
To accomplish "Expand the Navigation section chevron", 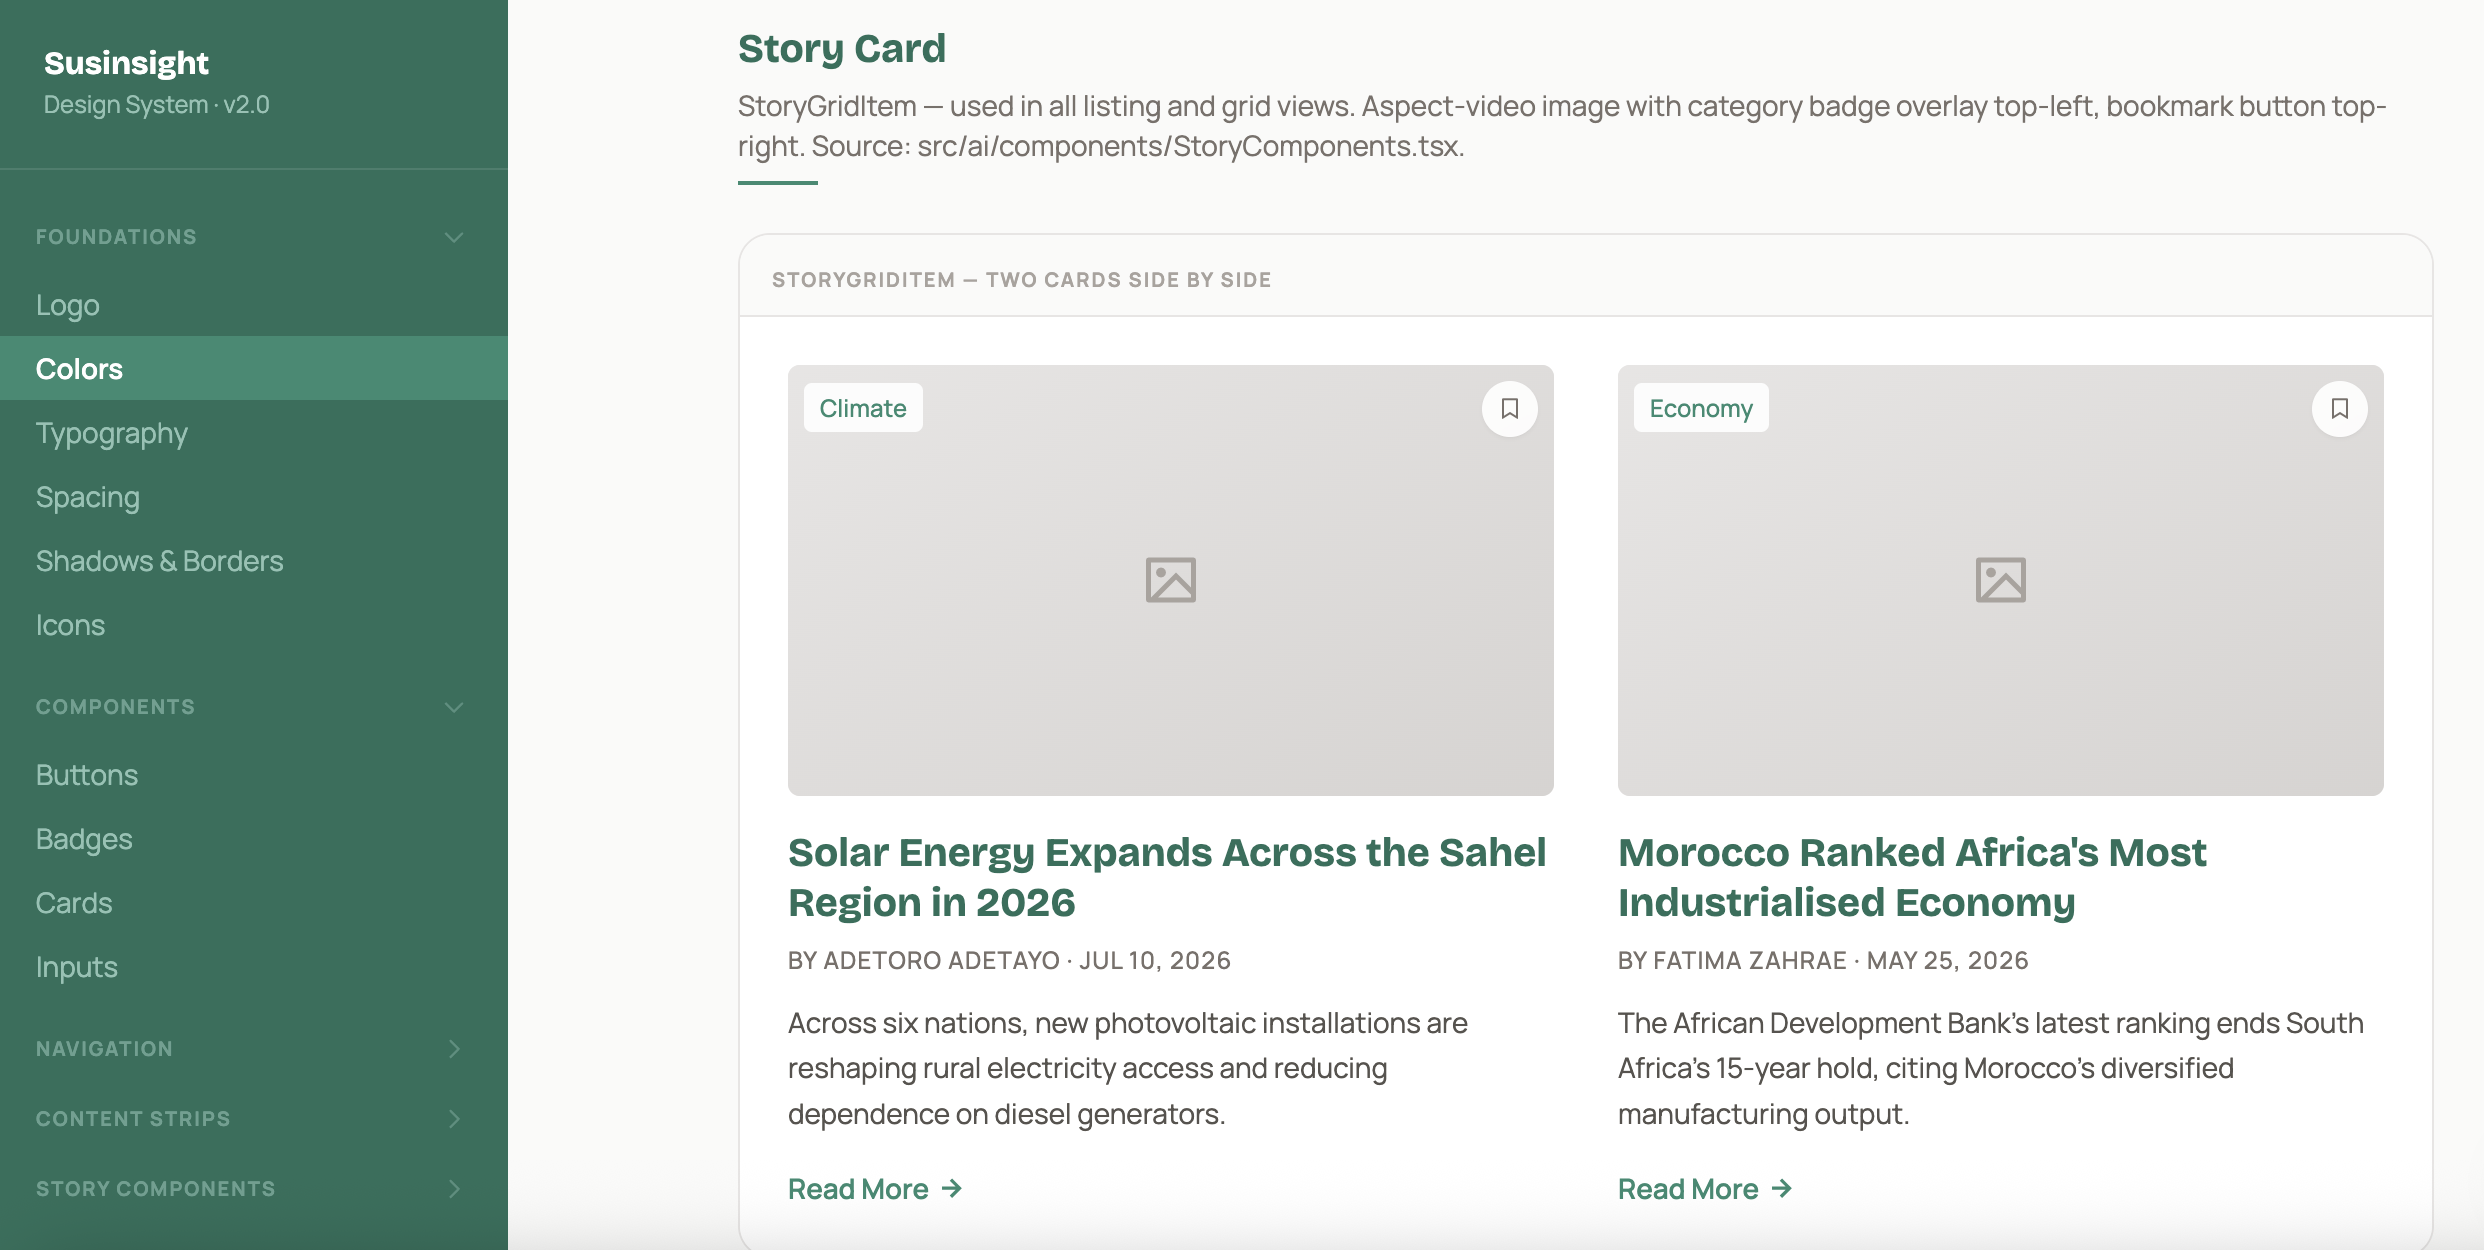I will click(454, 1049).
